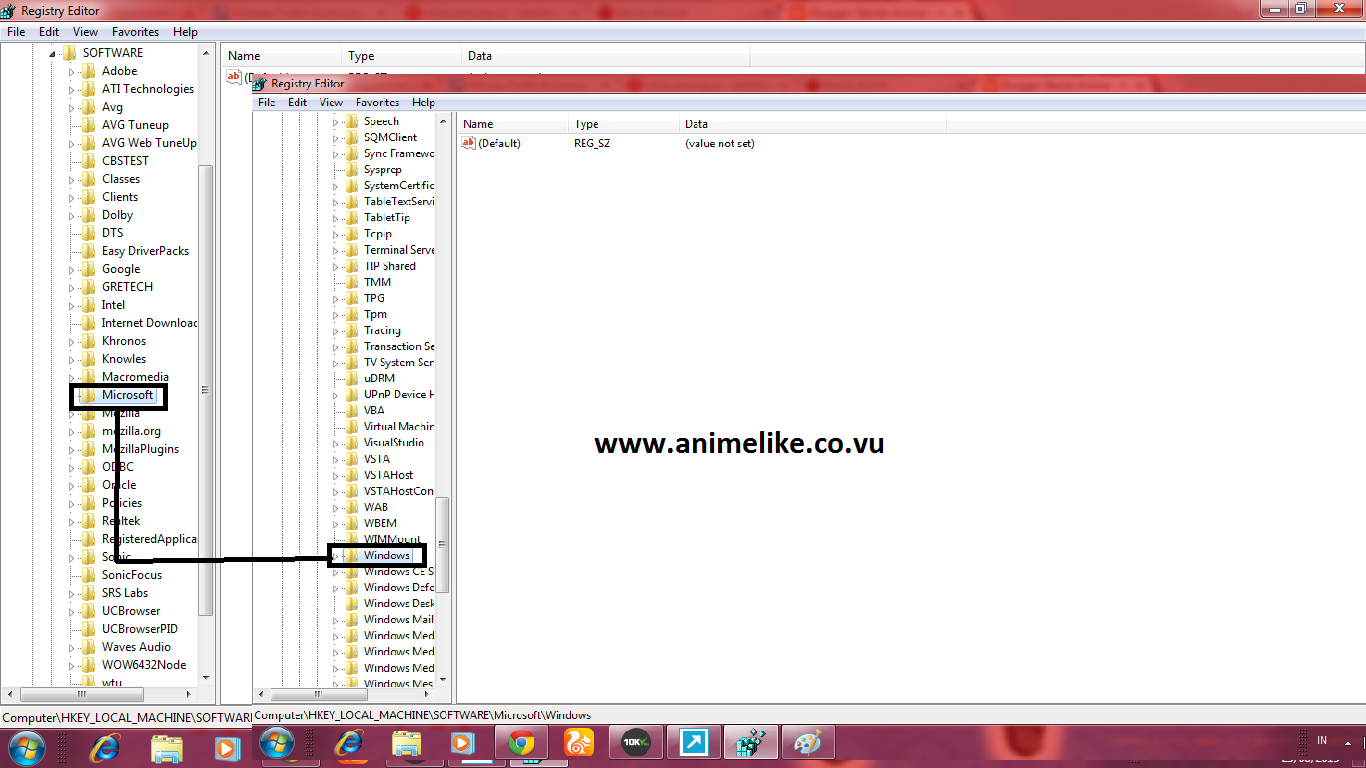The image size is (1366, 768).
Task: Click the CBSTEST folder icon
Action: (88, 161)
